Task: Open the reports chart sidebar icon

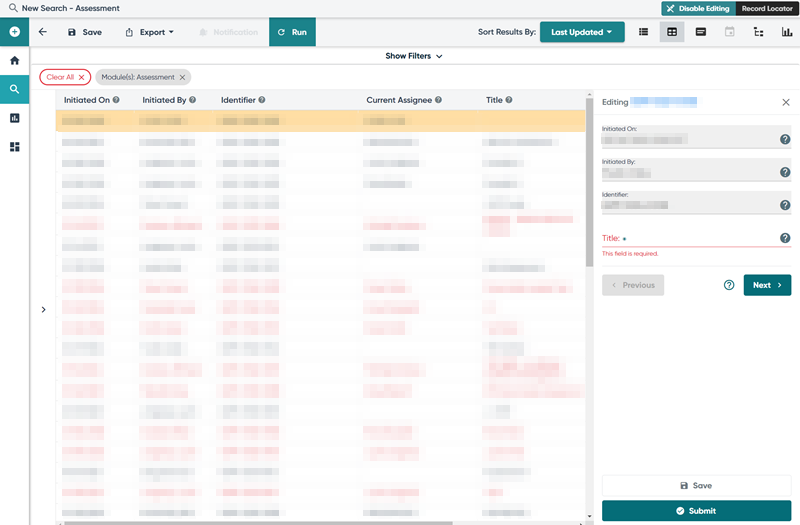Action: [14, 118]
